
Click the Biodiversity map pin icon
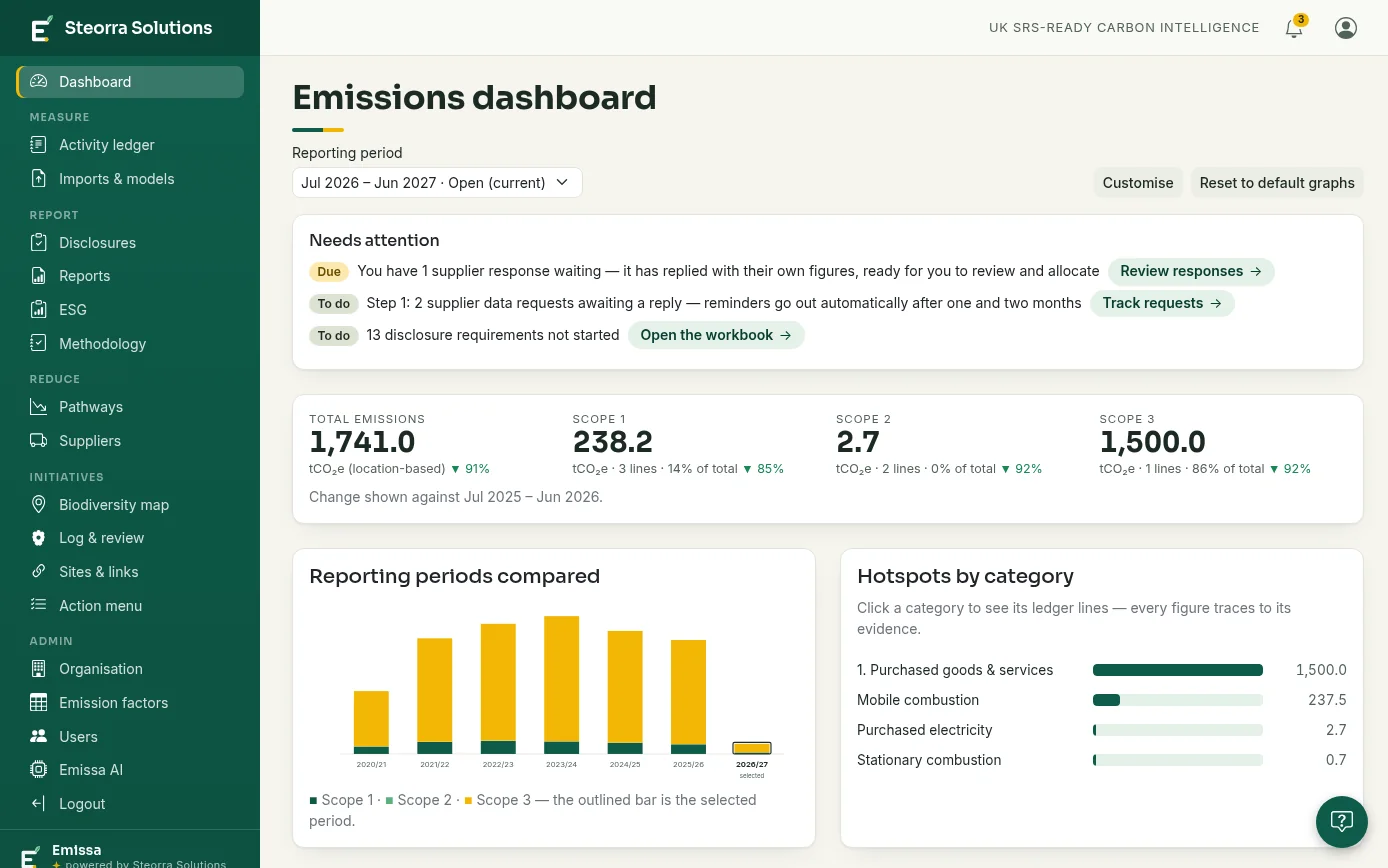pyautogui.click(x=39, y=505)
